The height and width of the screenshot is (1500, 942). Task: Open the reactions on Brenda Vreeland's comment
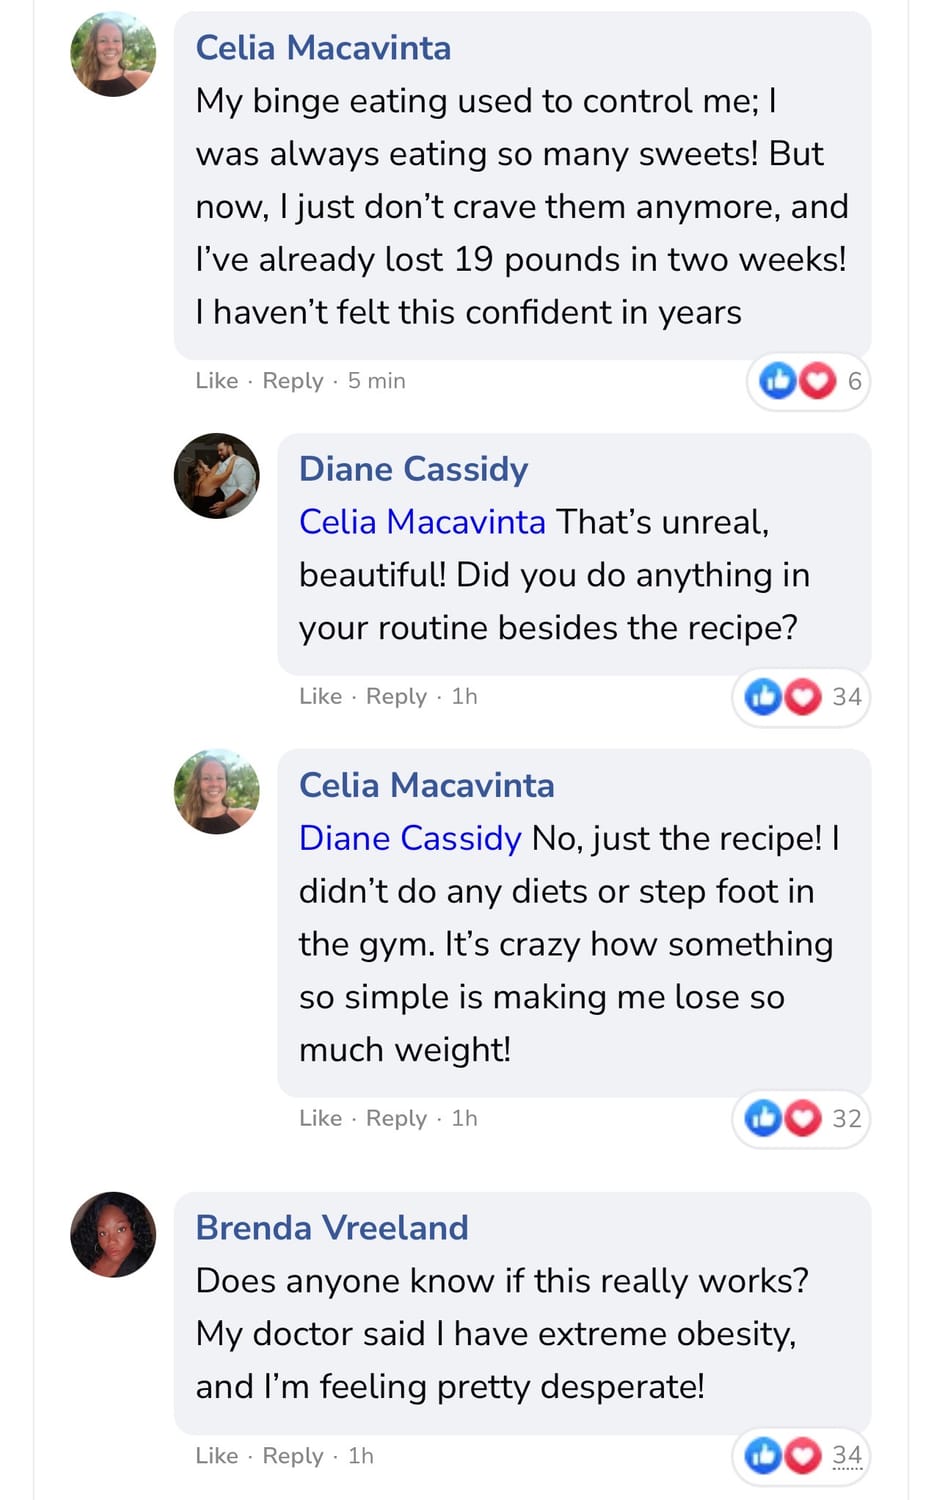(x=801, y=1456)
